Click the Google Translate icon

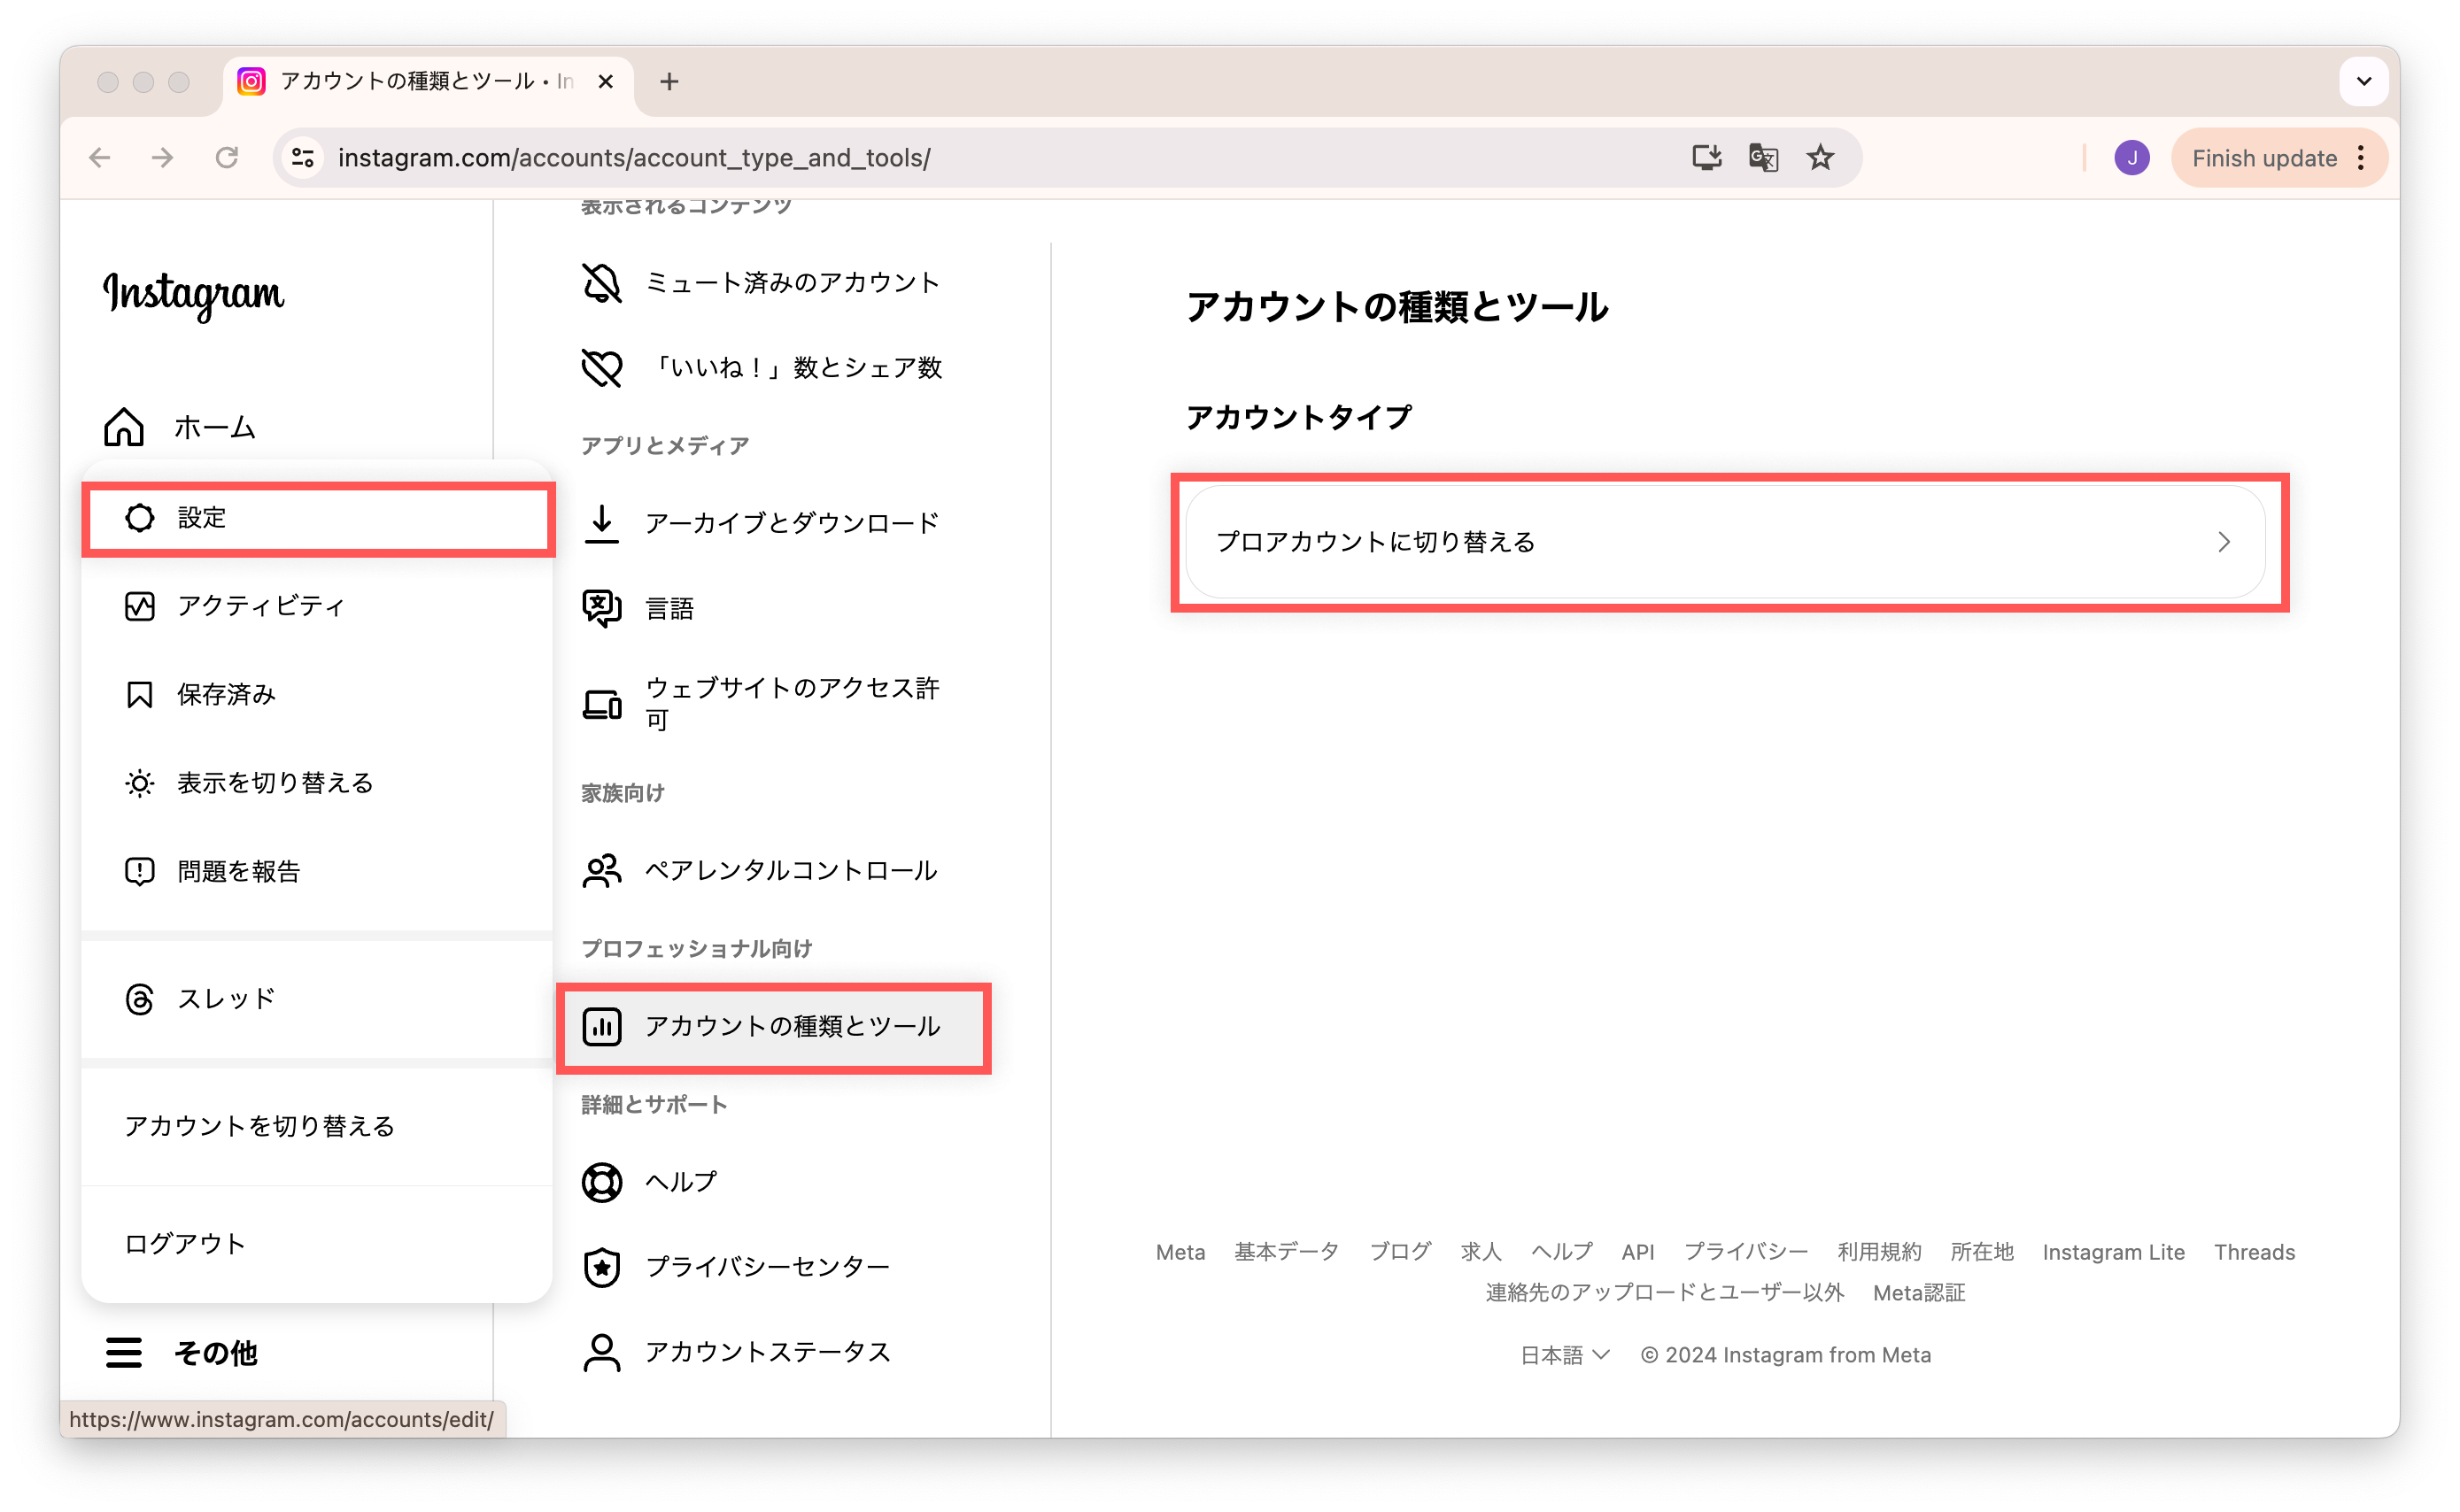pyautogui.click(x=1763, y=158)
